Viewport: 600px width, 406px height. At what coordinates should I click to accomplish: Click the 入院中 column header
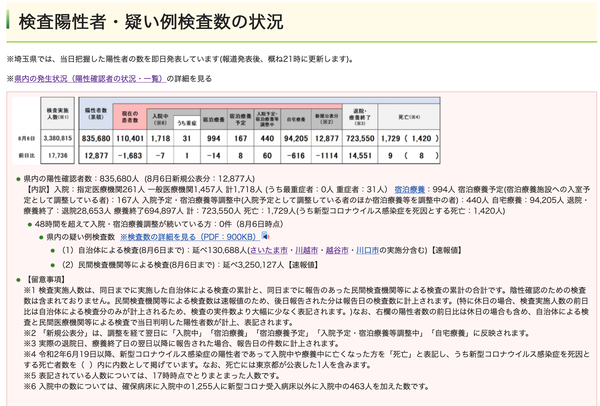[160, 119]
